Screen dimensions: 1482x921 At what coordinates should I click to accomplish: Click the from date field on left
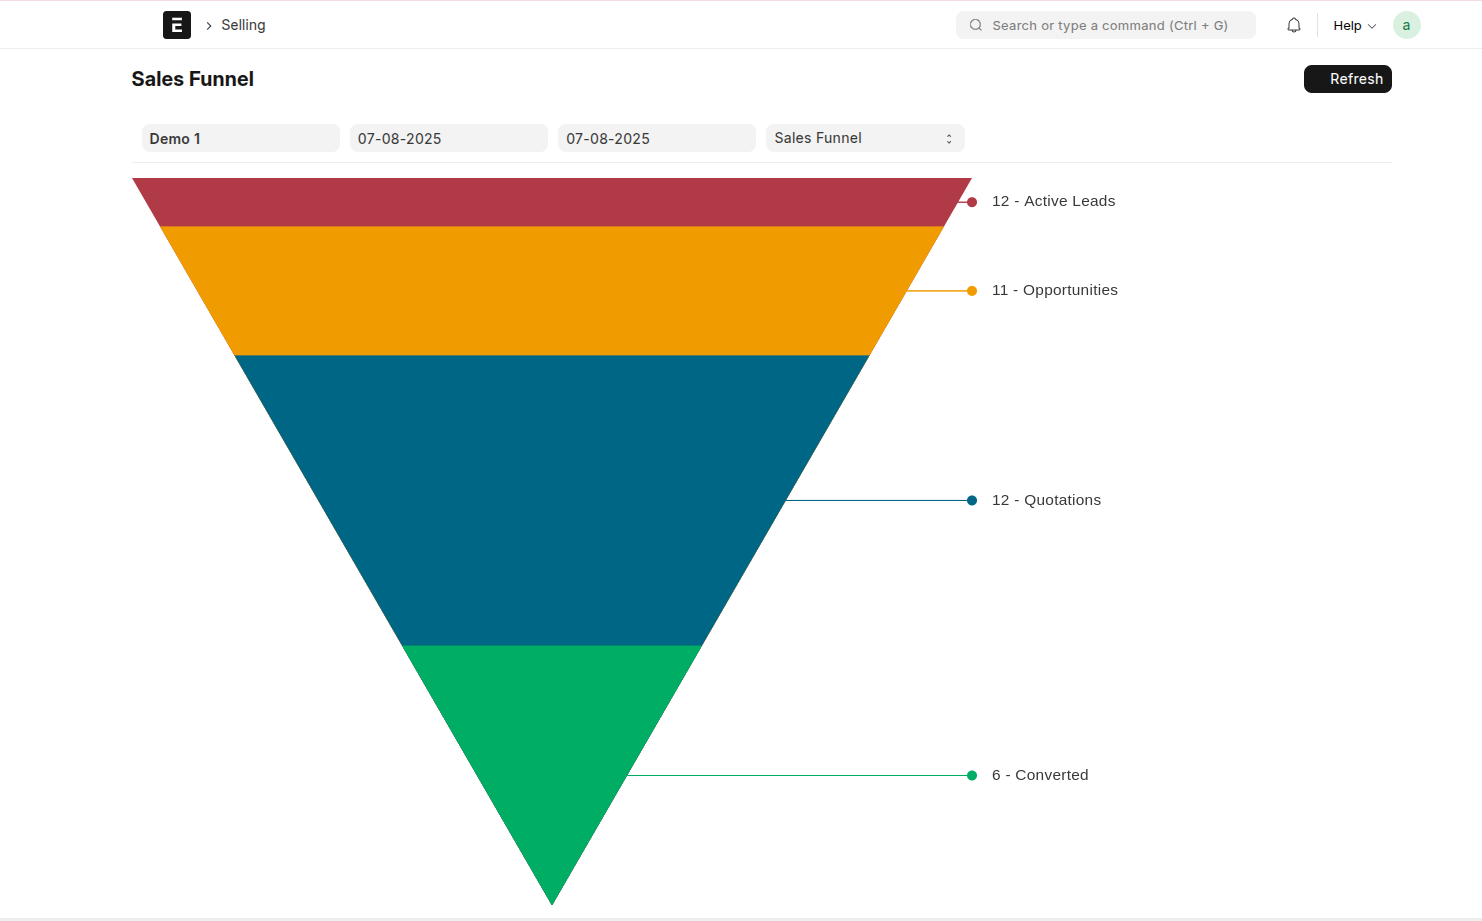coord(448,138)
